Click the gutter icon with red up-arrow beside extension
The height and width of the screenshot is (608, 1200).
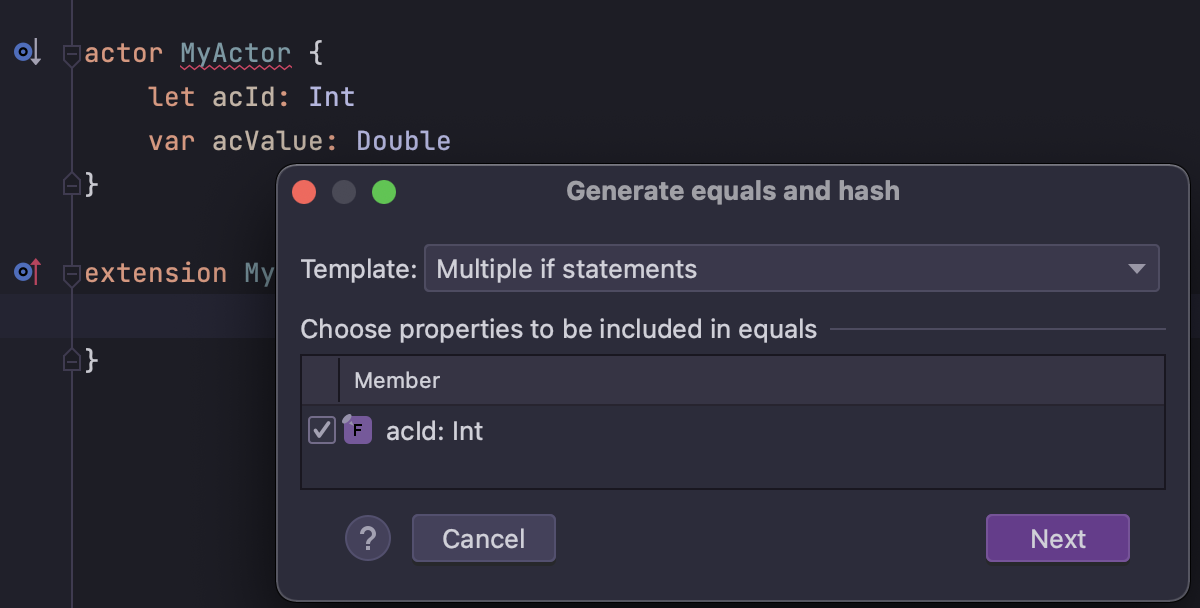click(26, 272)
